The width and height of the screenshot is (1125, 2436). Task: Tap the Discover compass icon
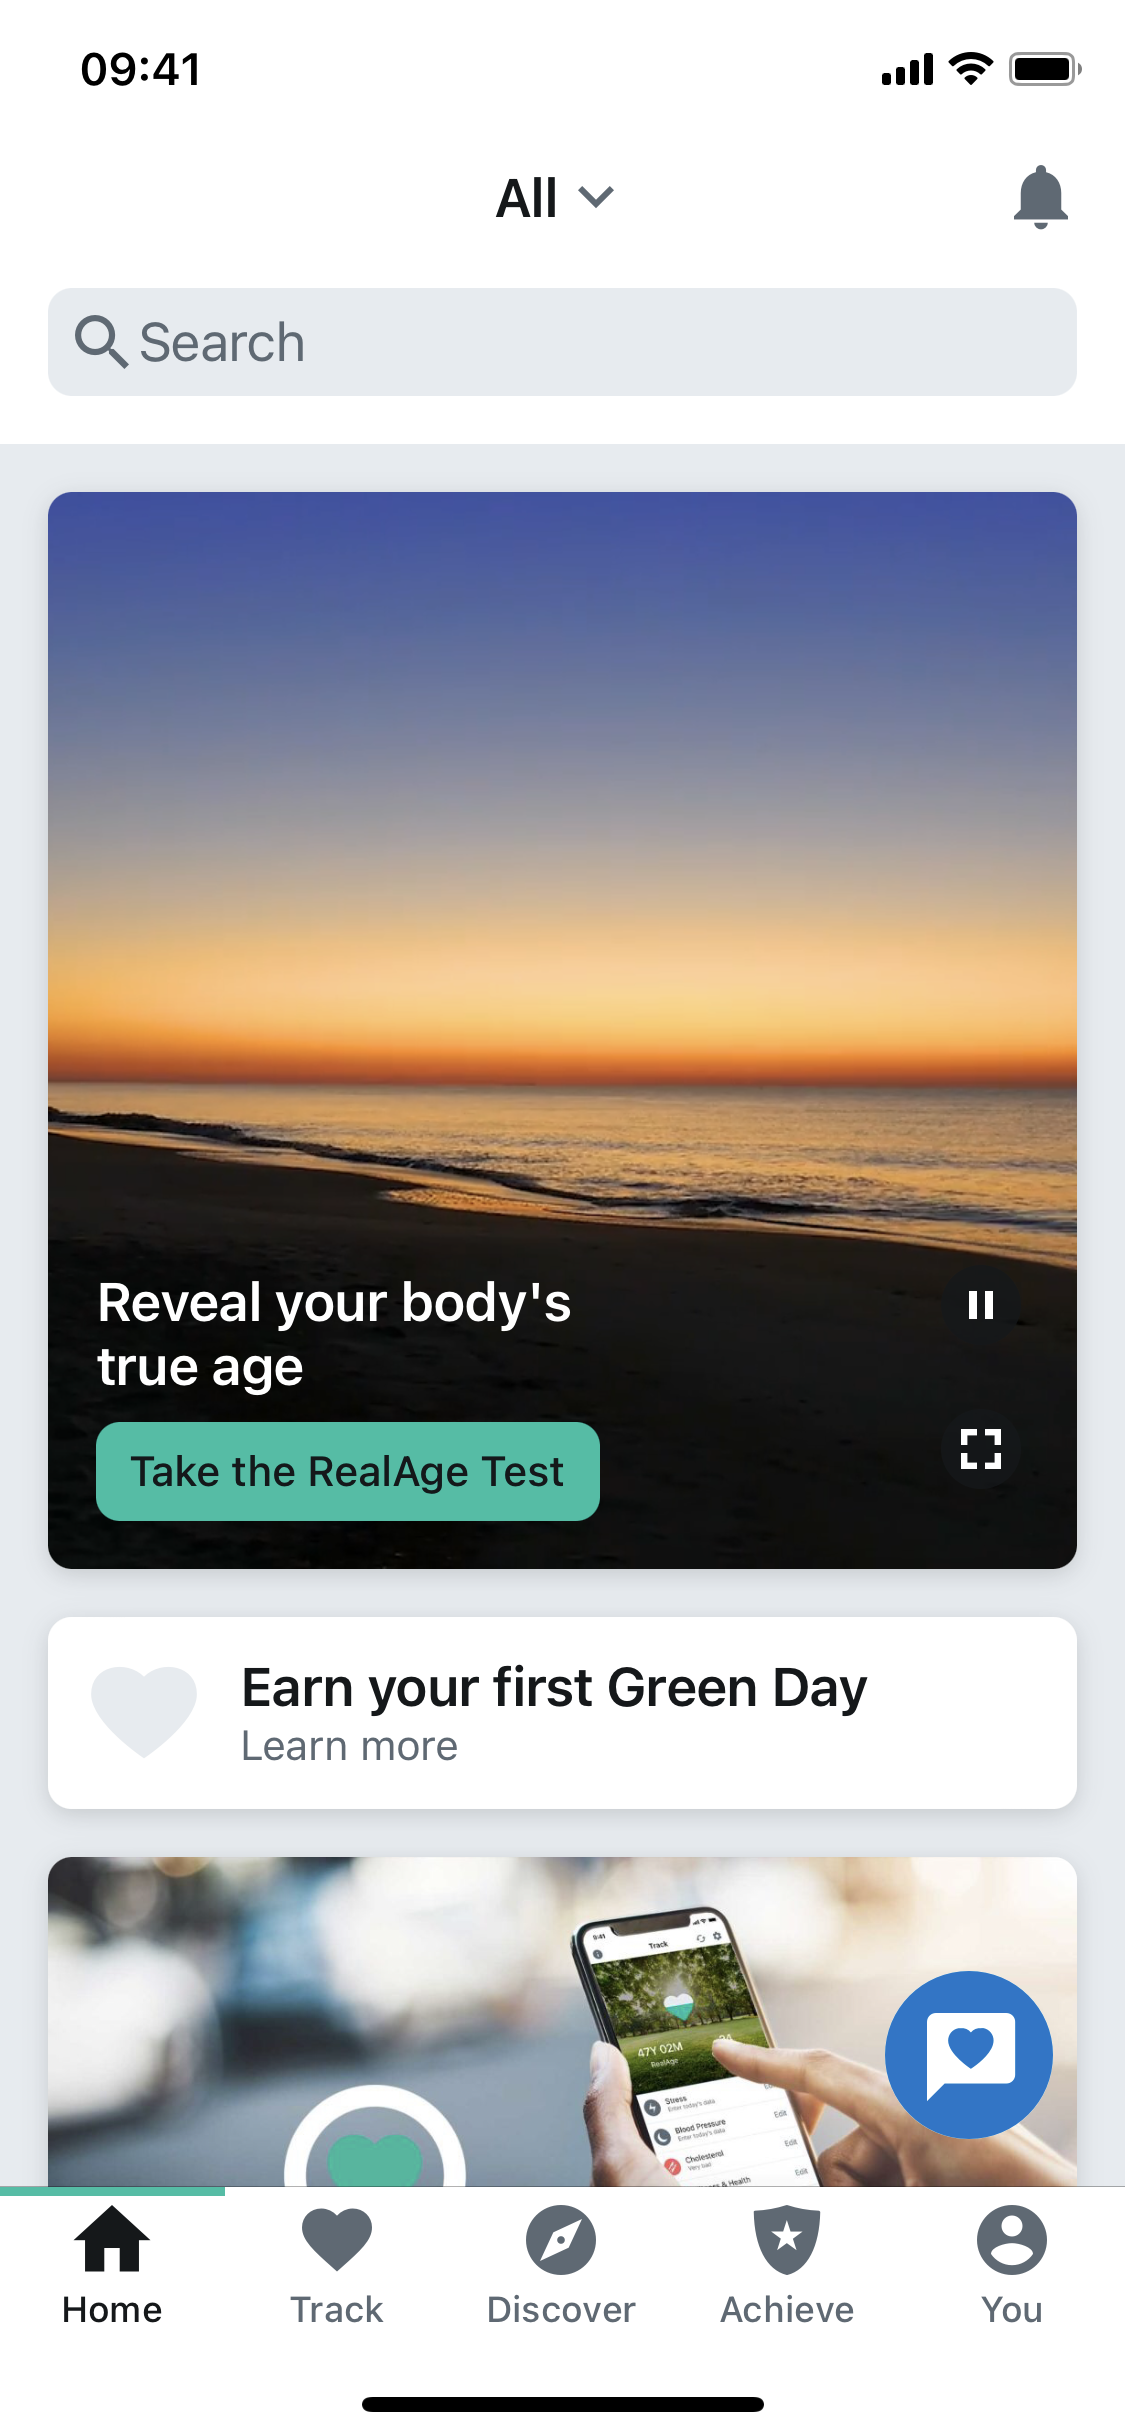coord(561,2240)
